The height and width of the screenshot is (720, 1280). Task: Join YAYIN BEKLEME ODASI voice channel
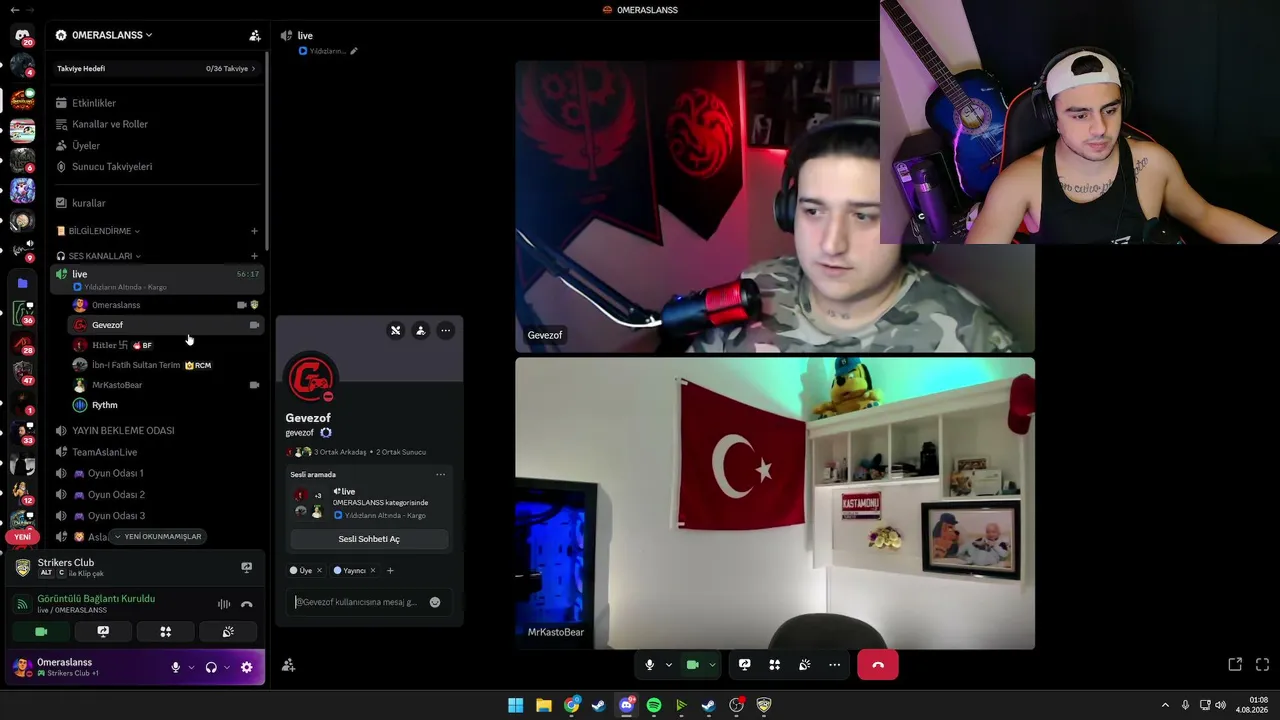158,431
